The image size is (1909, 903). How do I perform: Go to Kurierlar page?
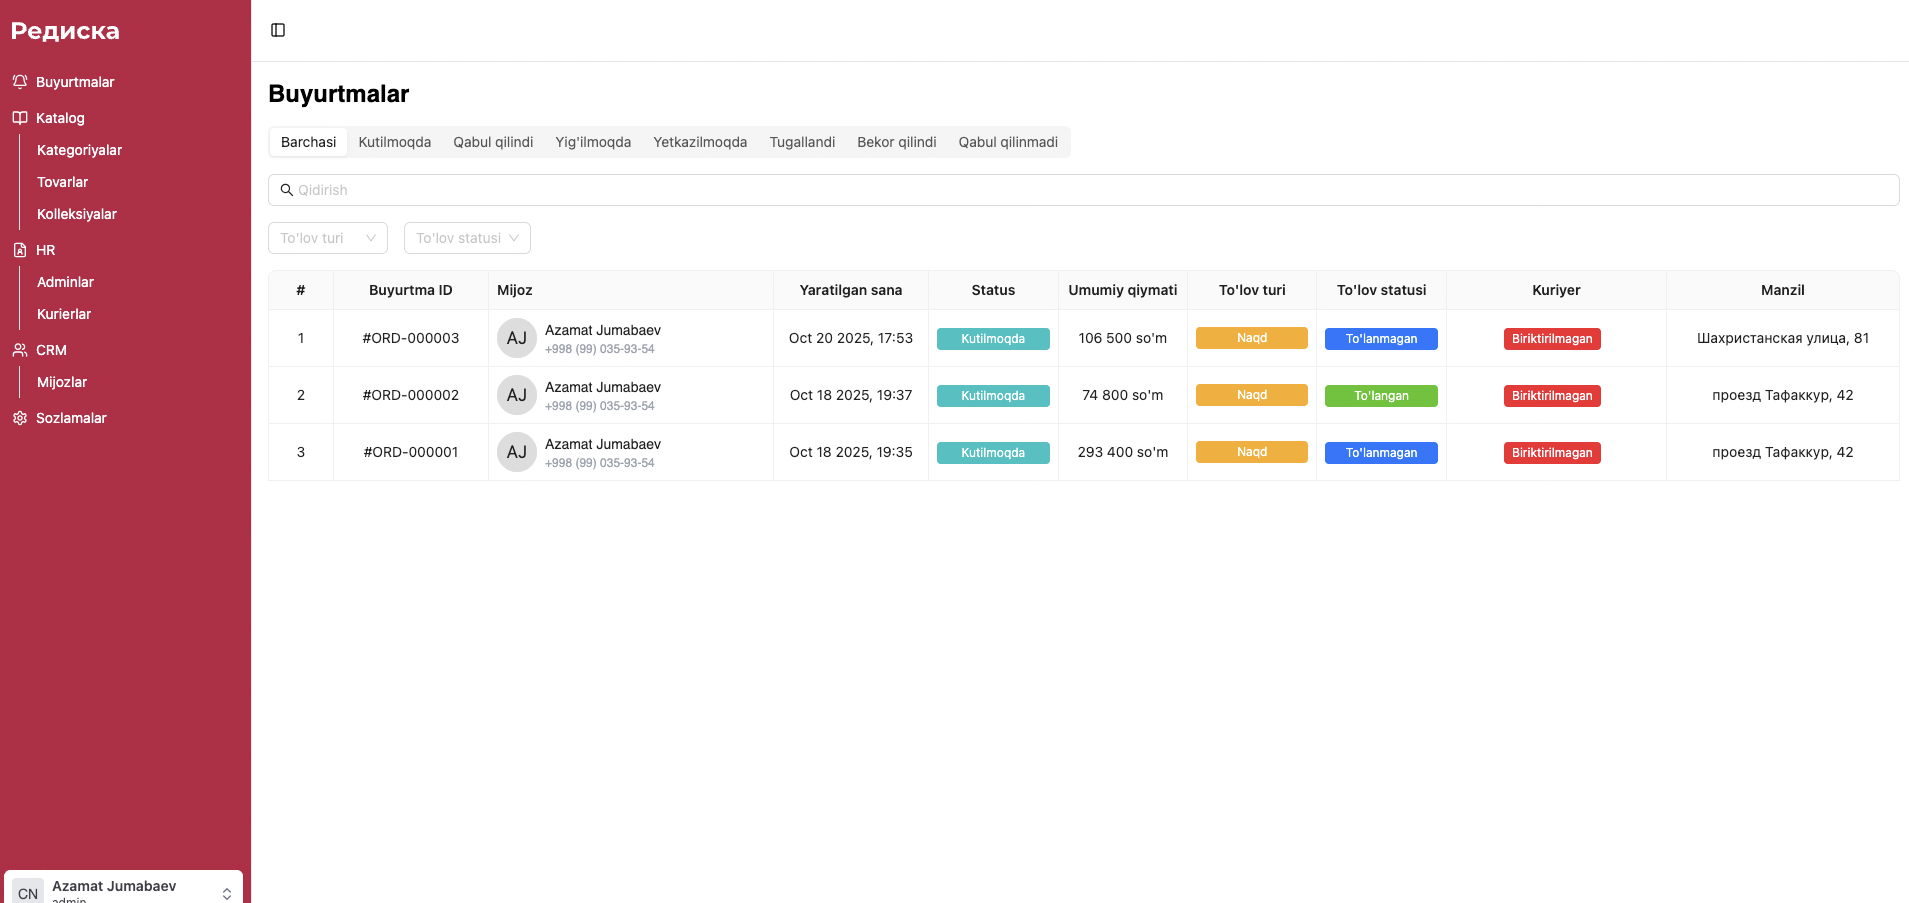(x=64, y=314)
